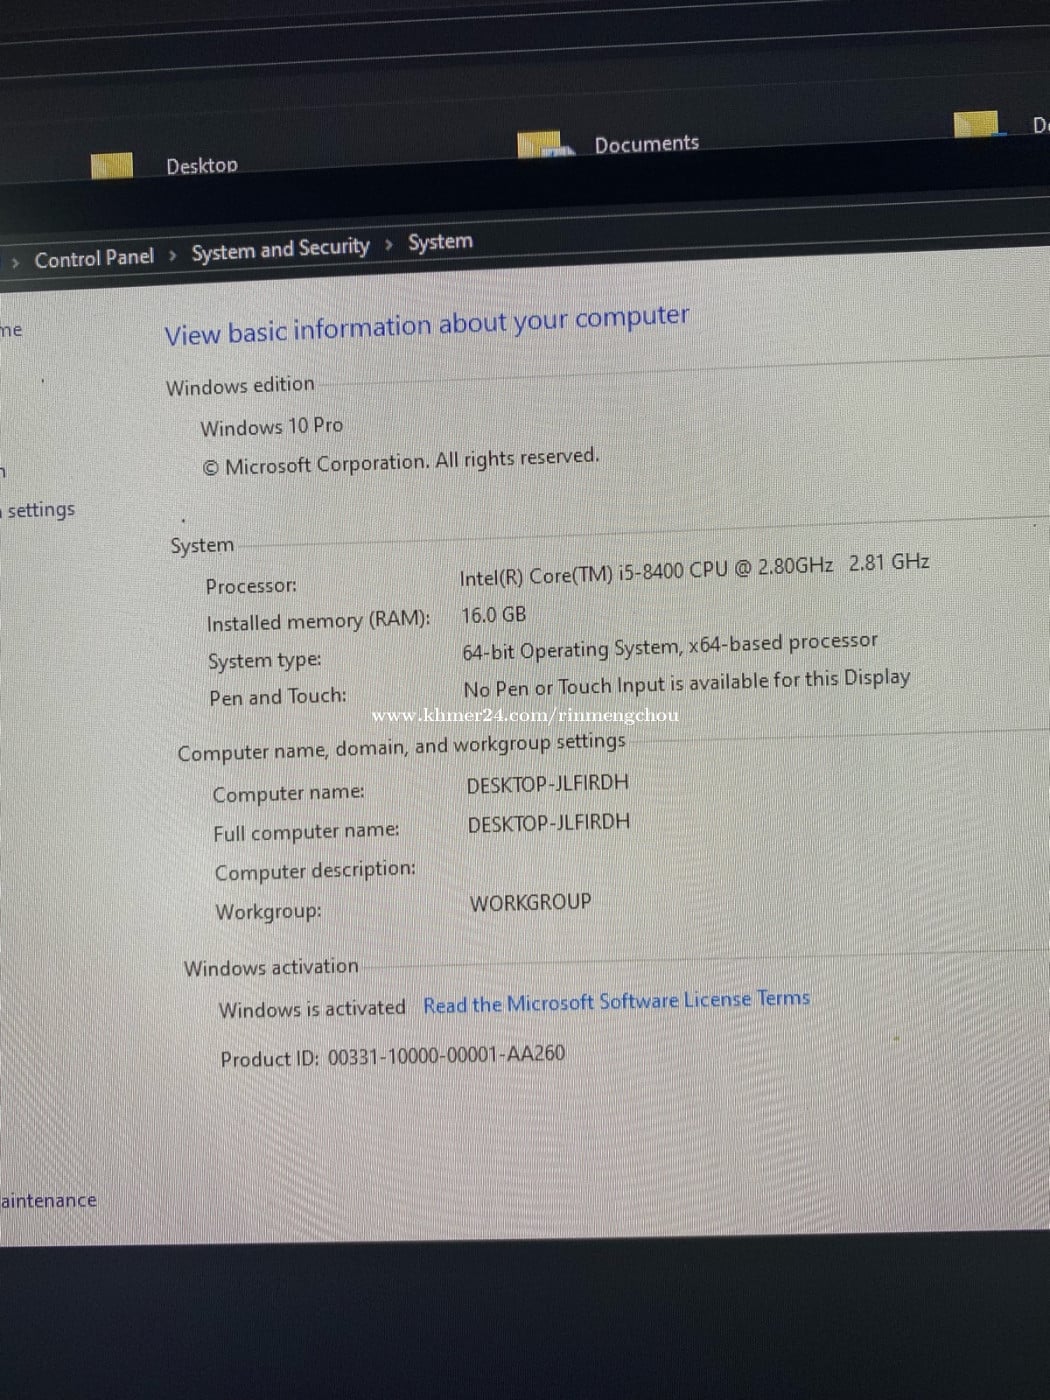This screenshot has height=1400, width=1050.
Task: Expand chevron after Control Panel breadcrumb
Action: pyautogui.click(x=173, y=255)
